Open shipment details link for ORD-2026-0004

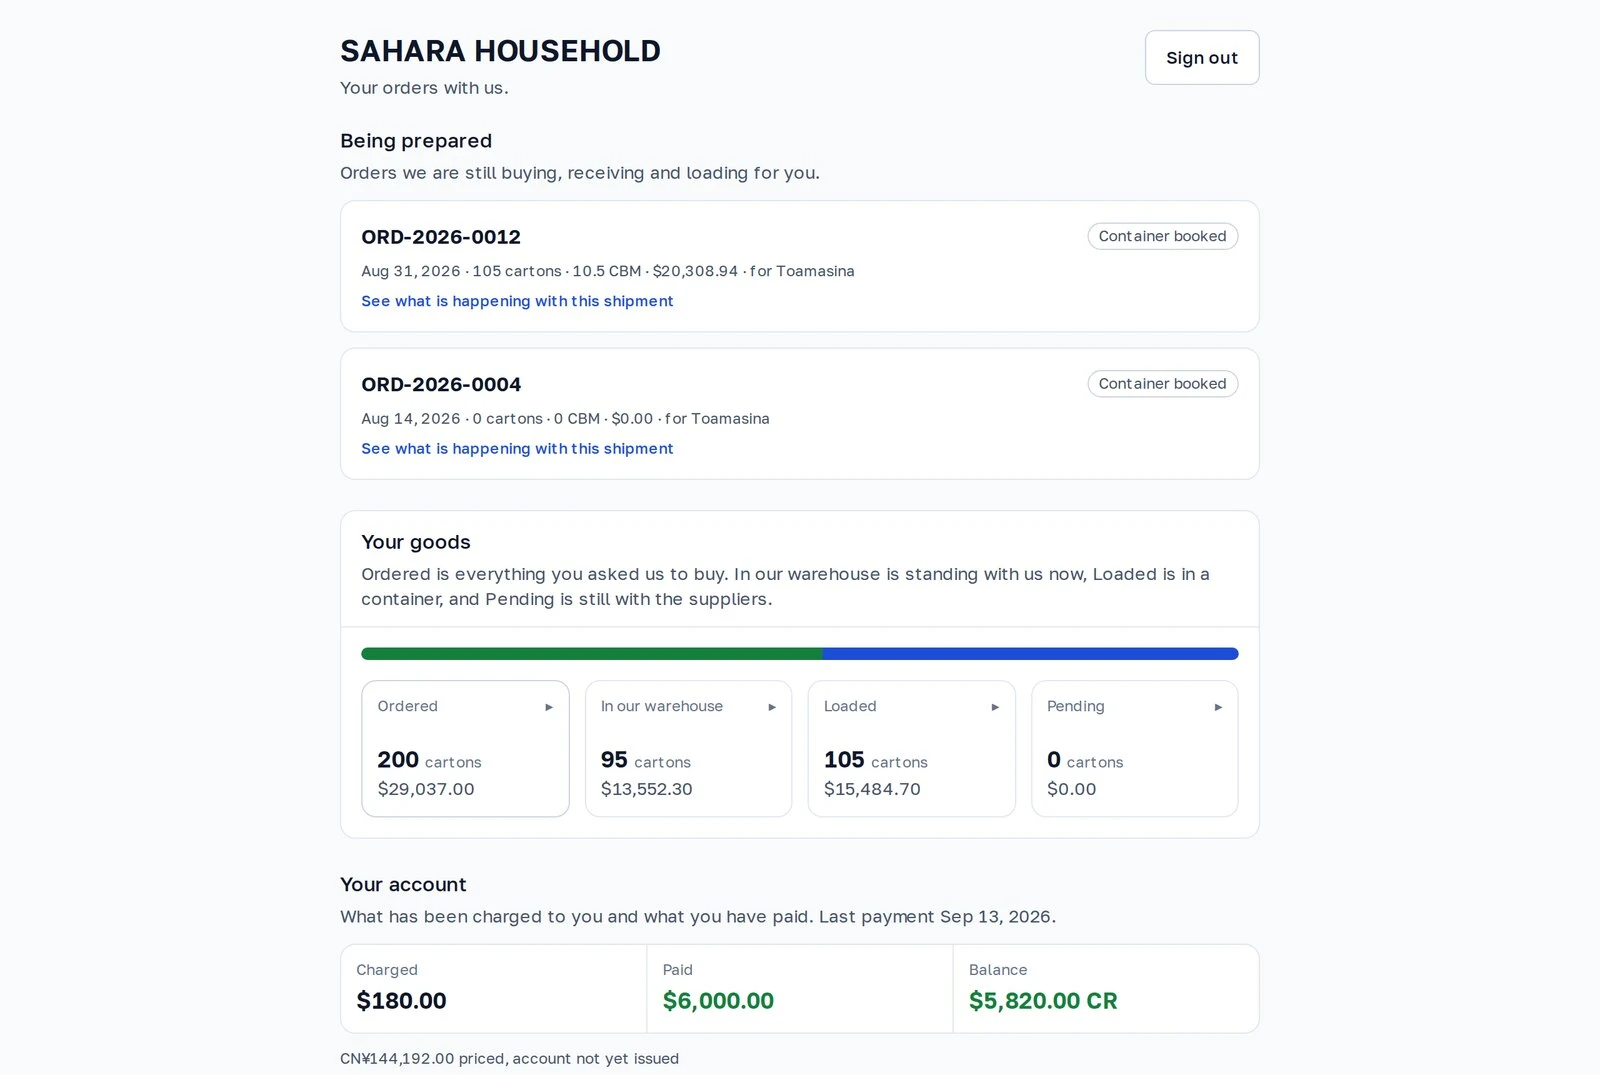click(517, 449)
